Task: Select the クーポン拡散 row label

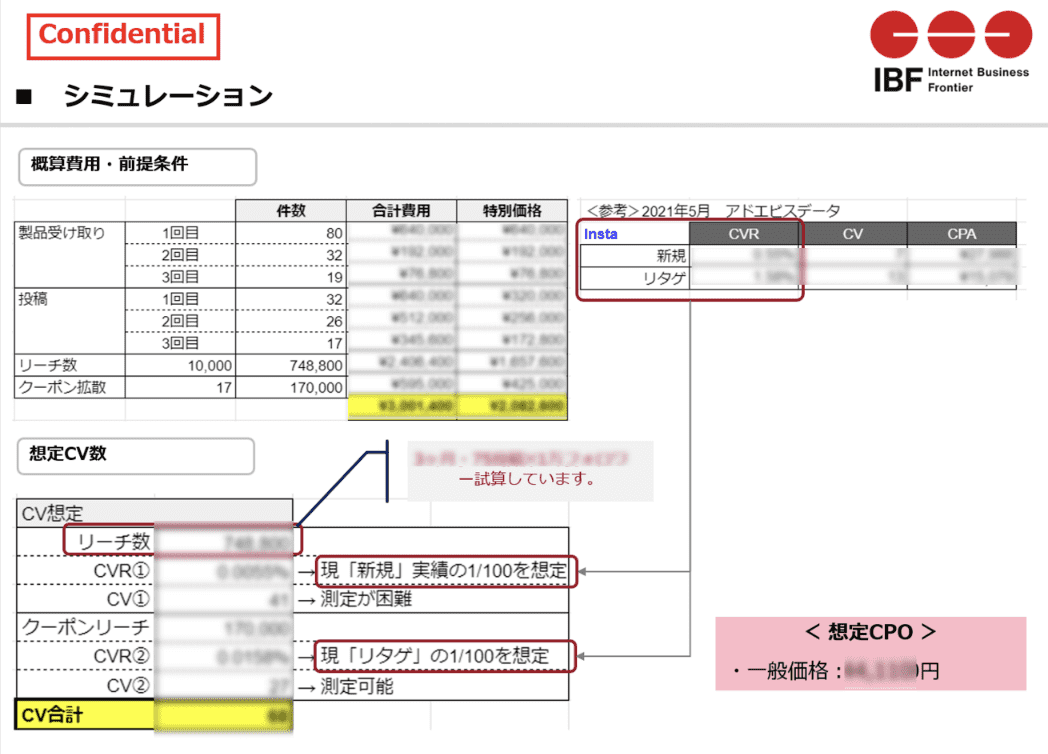Action: click(x=62, y=387)
